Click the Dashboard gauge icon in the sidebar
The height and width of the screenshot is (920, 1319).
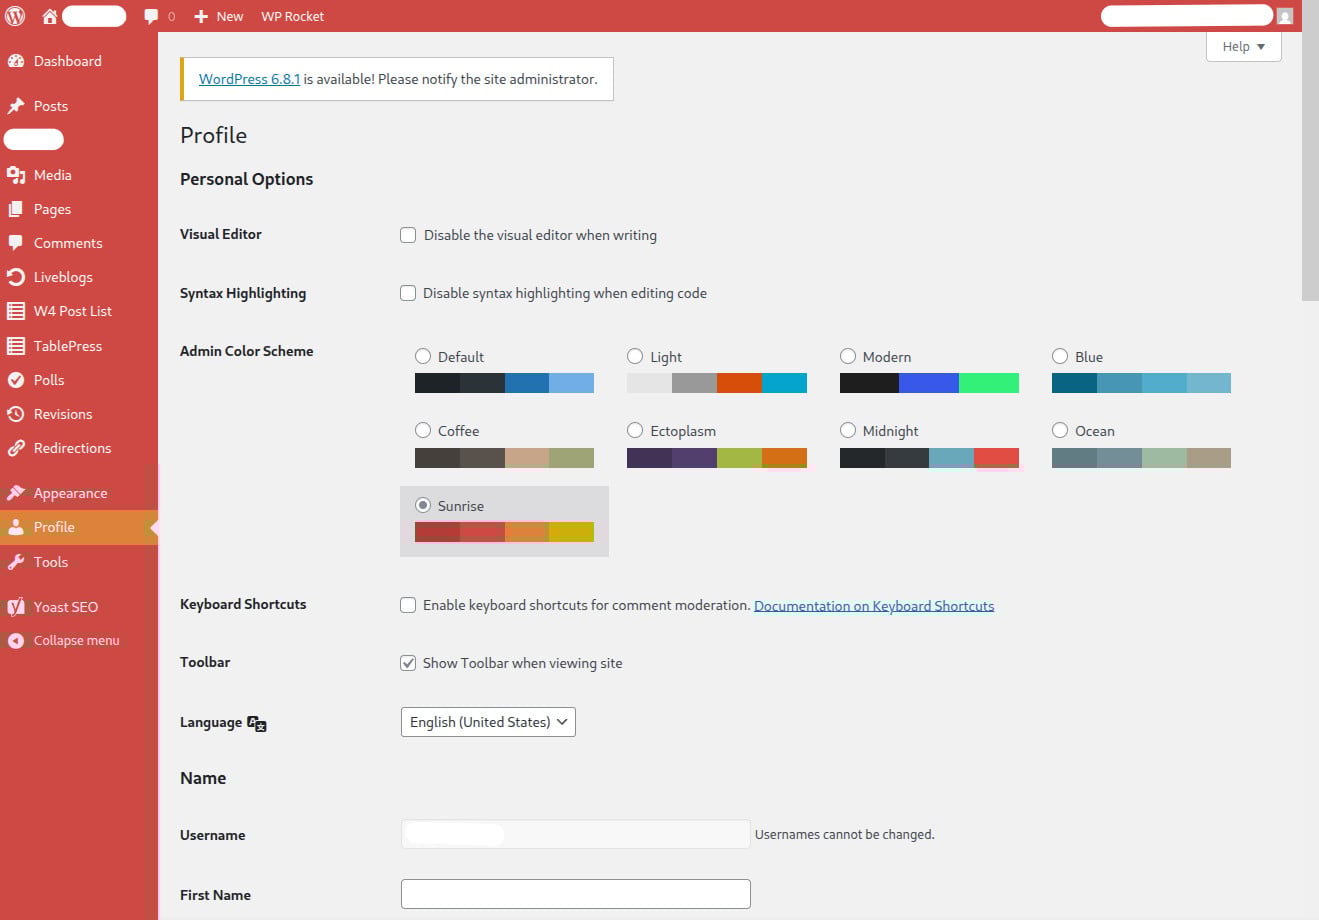[16, 61]
